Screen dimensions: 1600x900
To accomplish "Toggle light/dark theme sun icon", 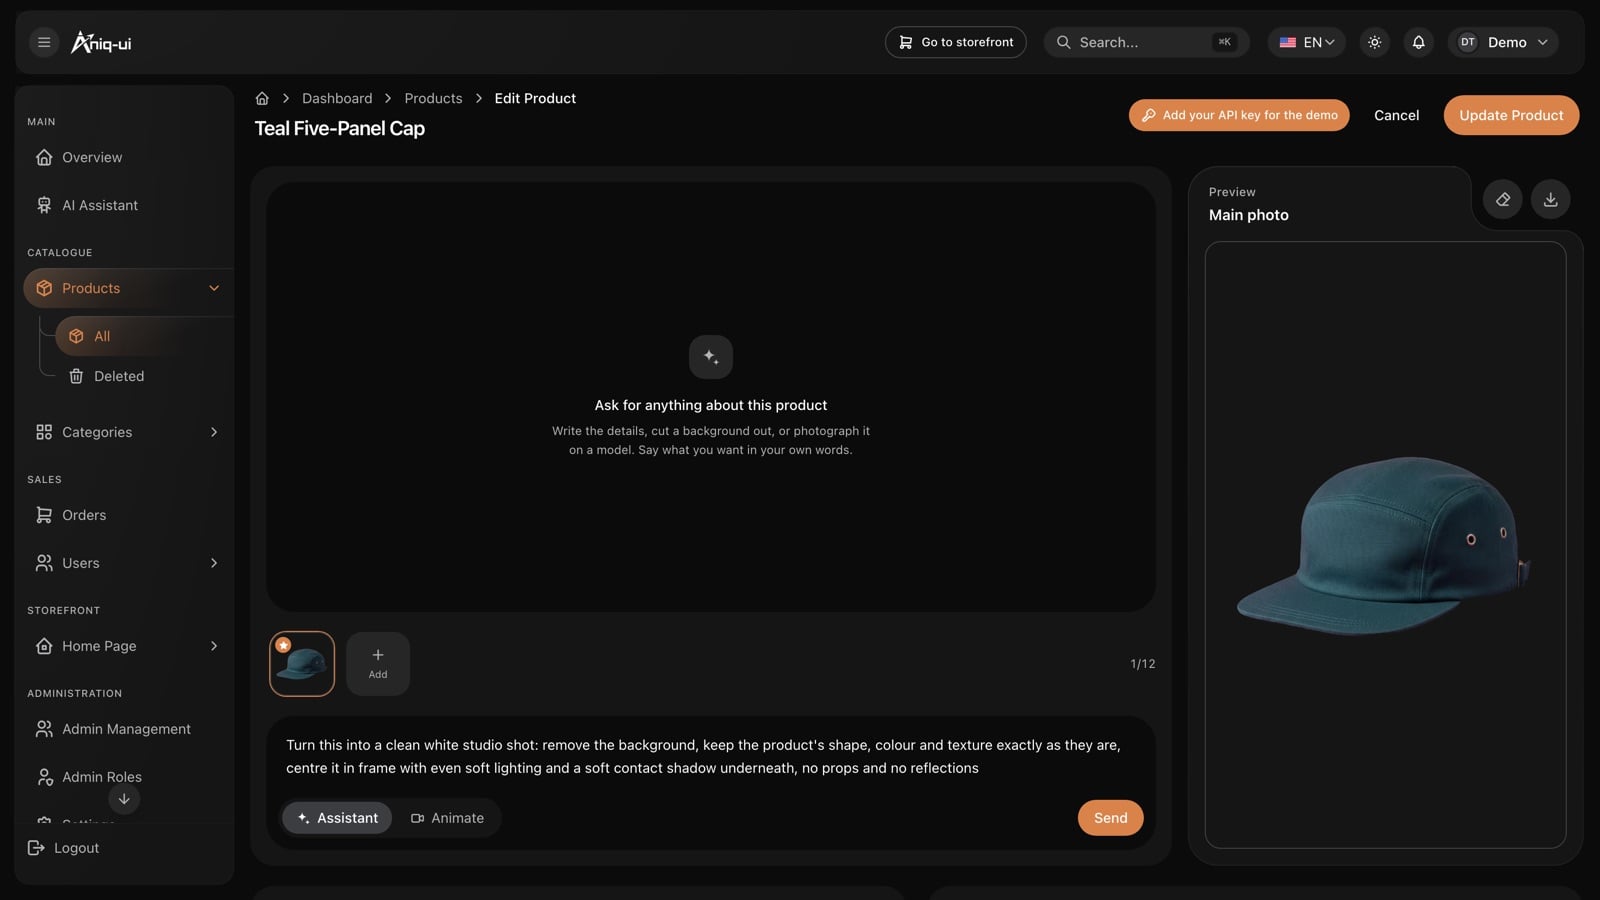I will point(1375,42).
